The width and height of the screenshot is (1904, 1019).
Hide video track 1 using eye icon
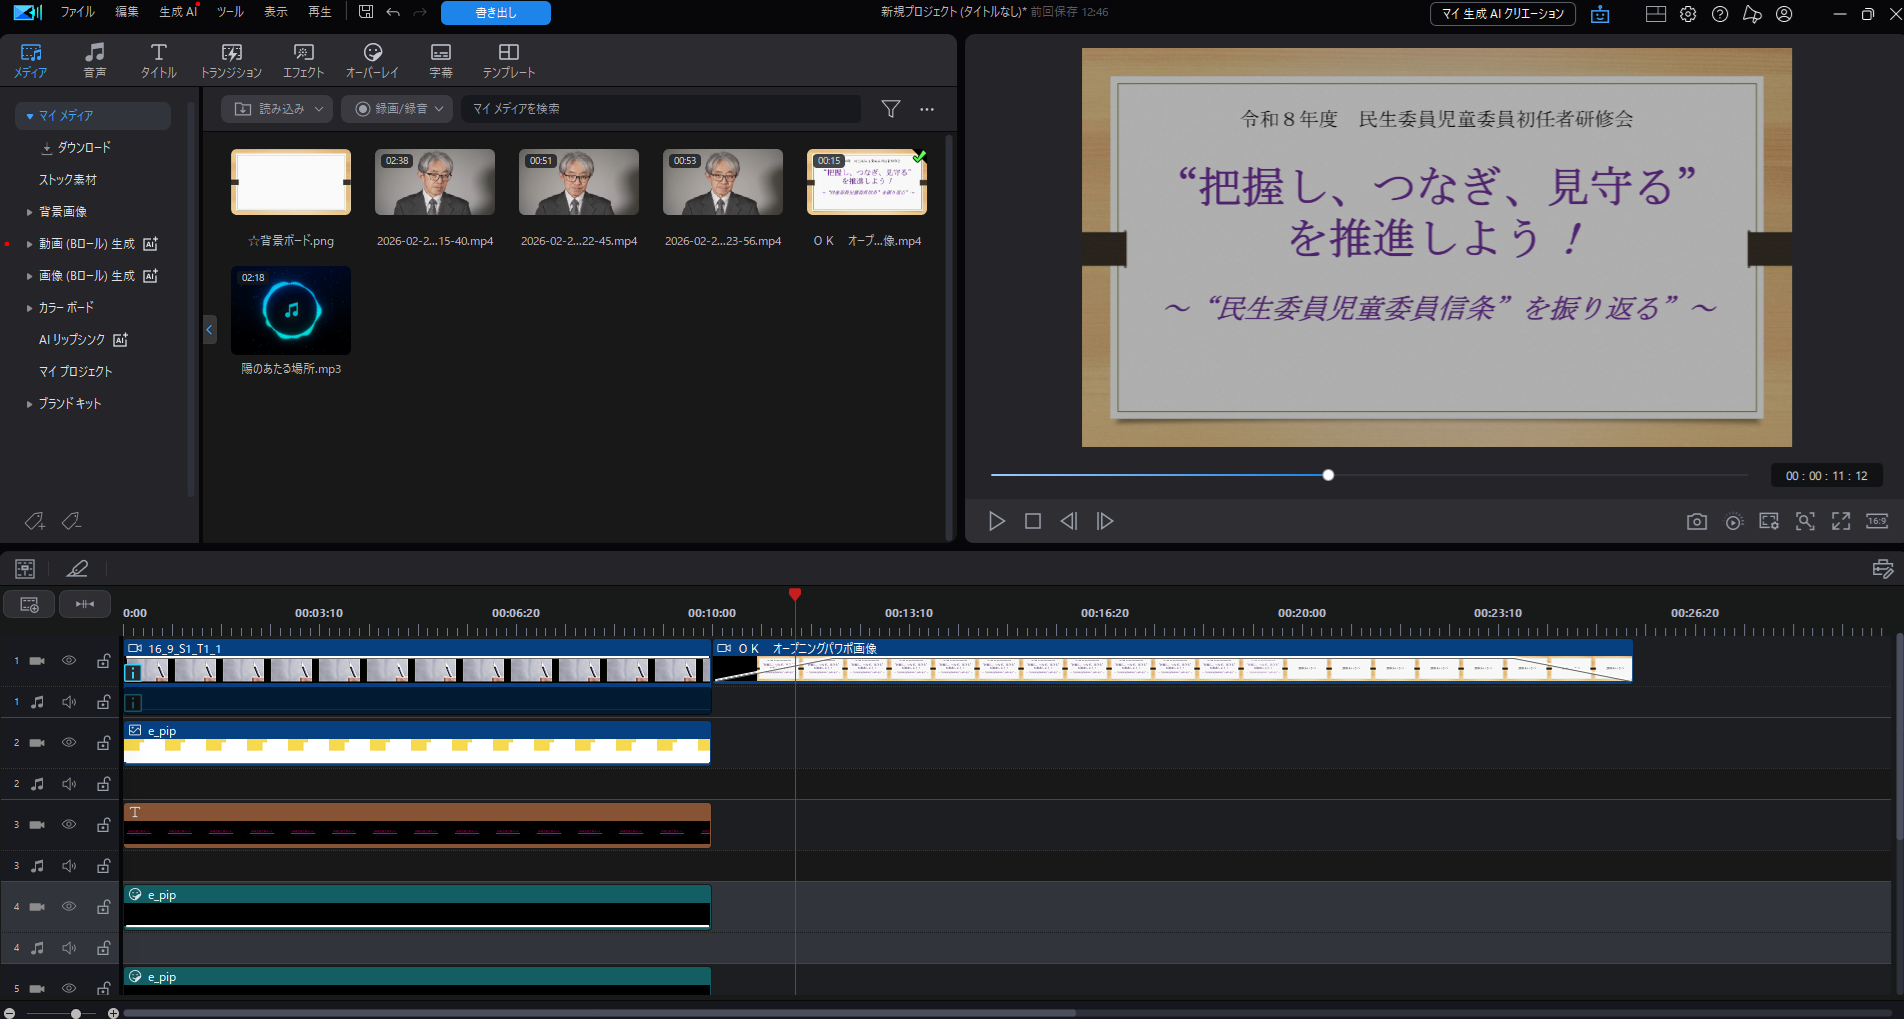tap(69, 661)
